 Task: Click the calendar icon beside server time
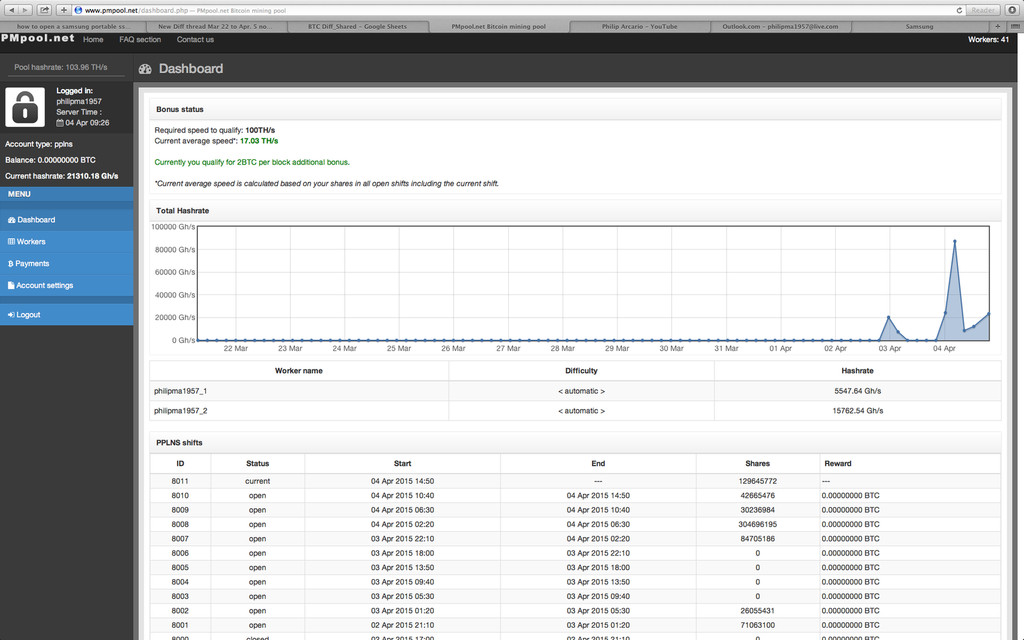[60, 123]
